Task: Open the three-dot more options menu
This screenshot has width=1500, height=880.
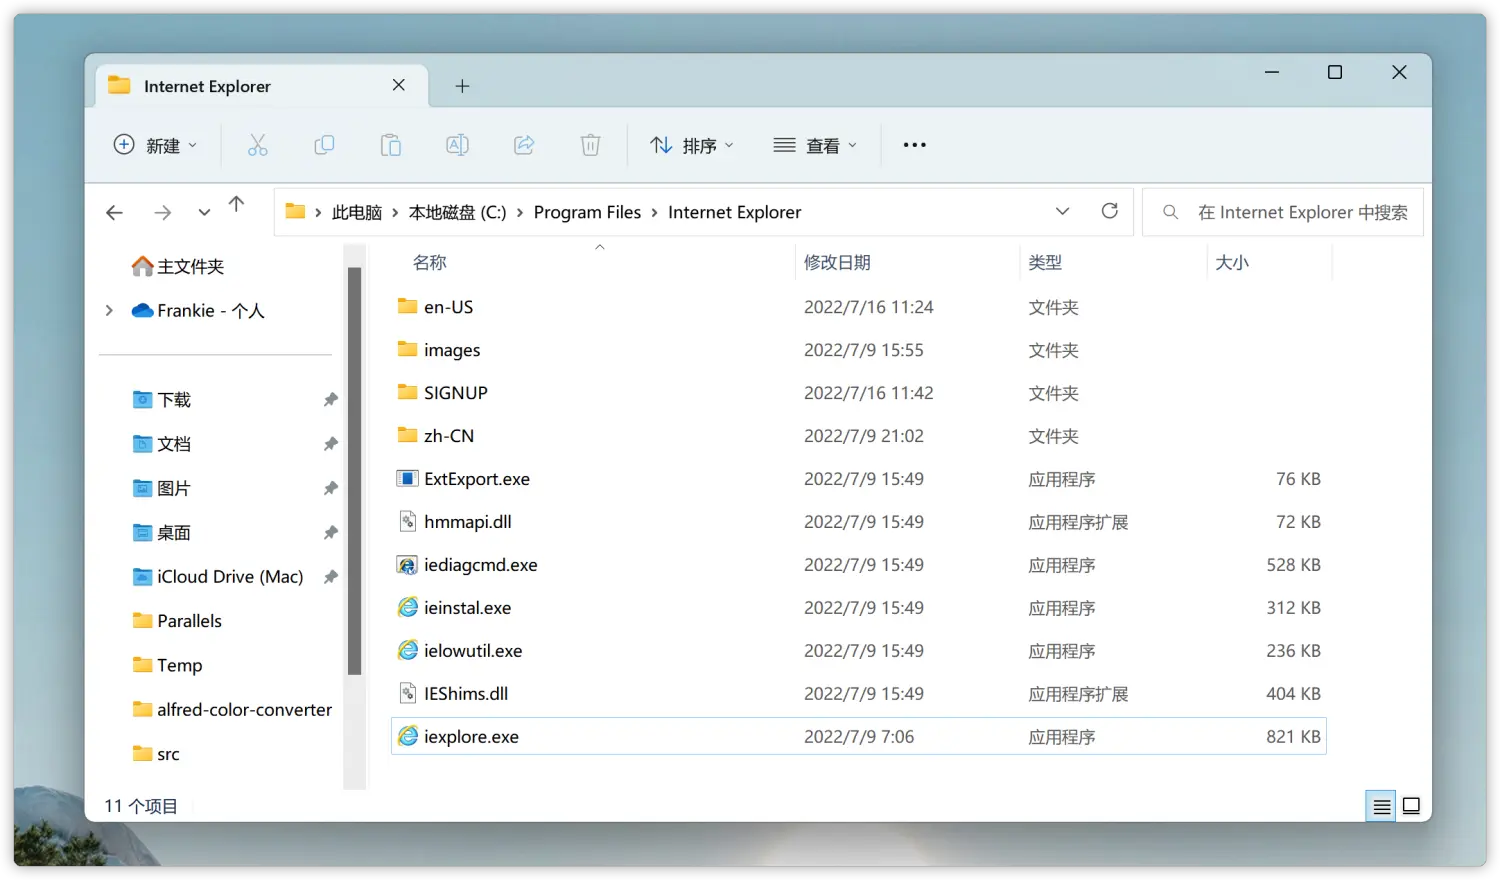Action: 914,145
